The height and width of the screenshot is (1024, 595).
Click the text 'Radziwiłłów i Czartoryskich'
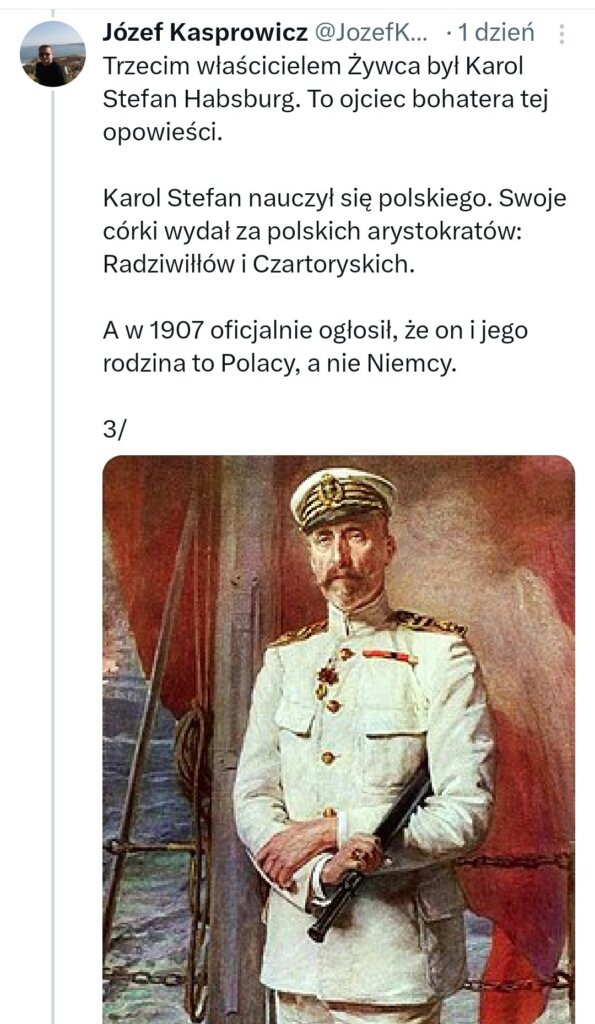259,264
